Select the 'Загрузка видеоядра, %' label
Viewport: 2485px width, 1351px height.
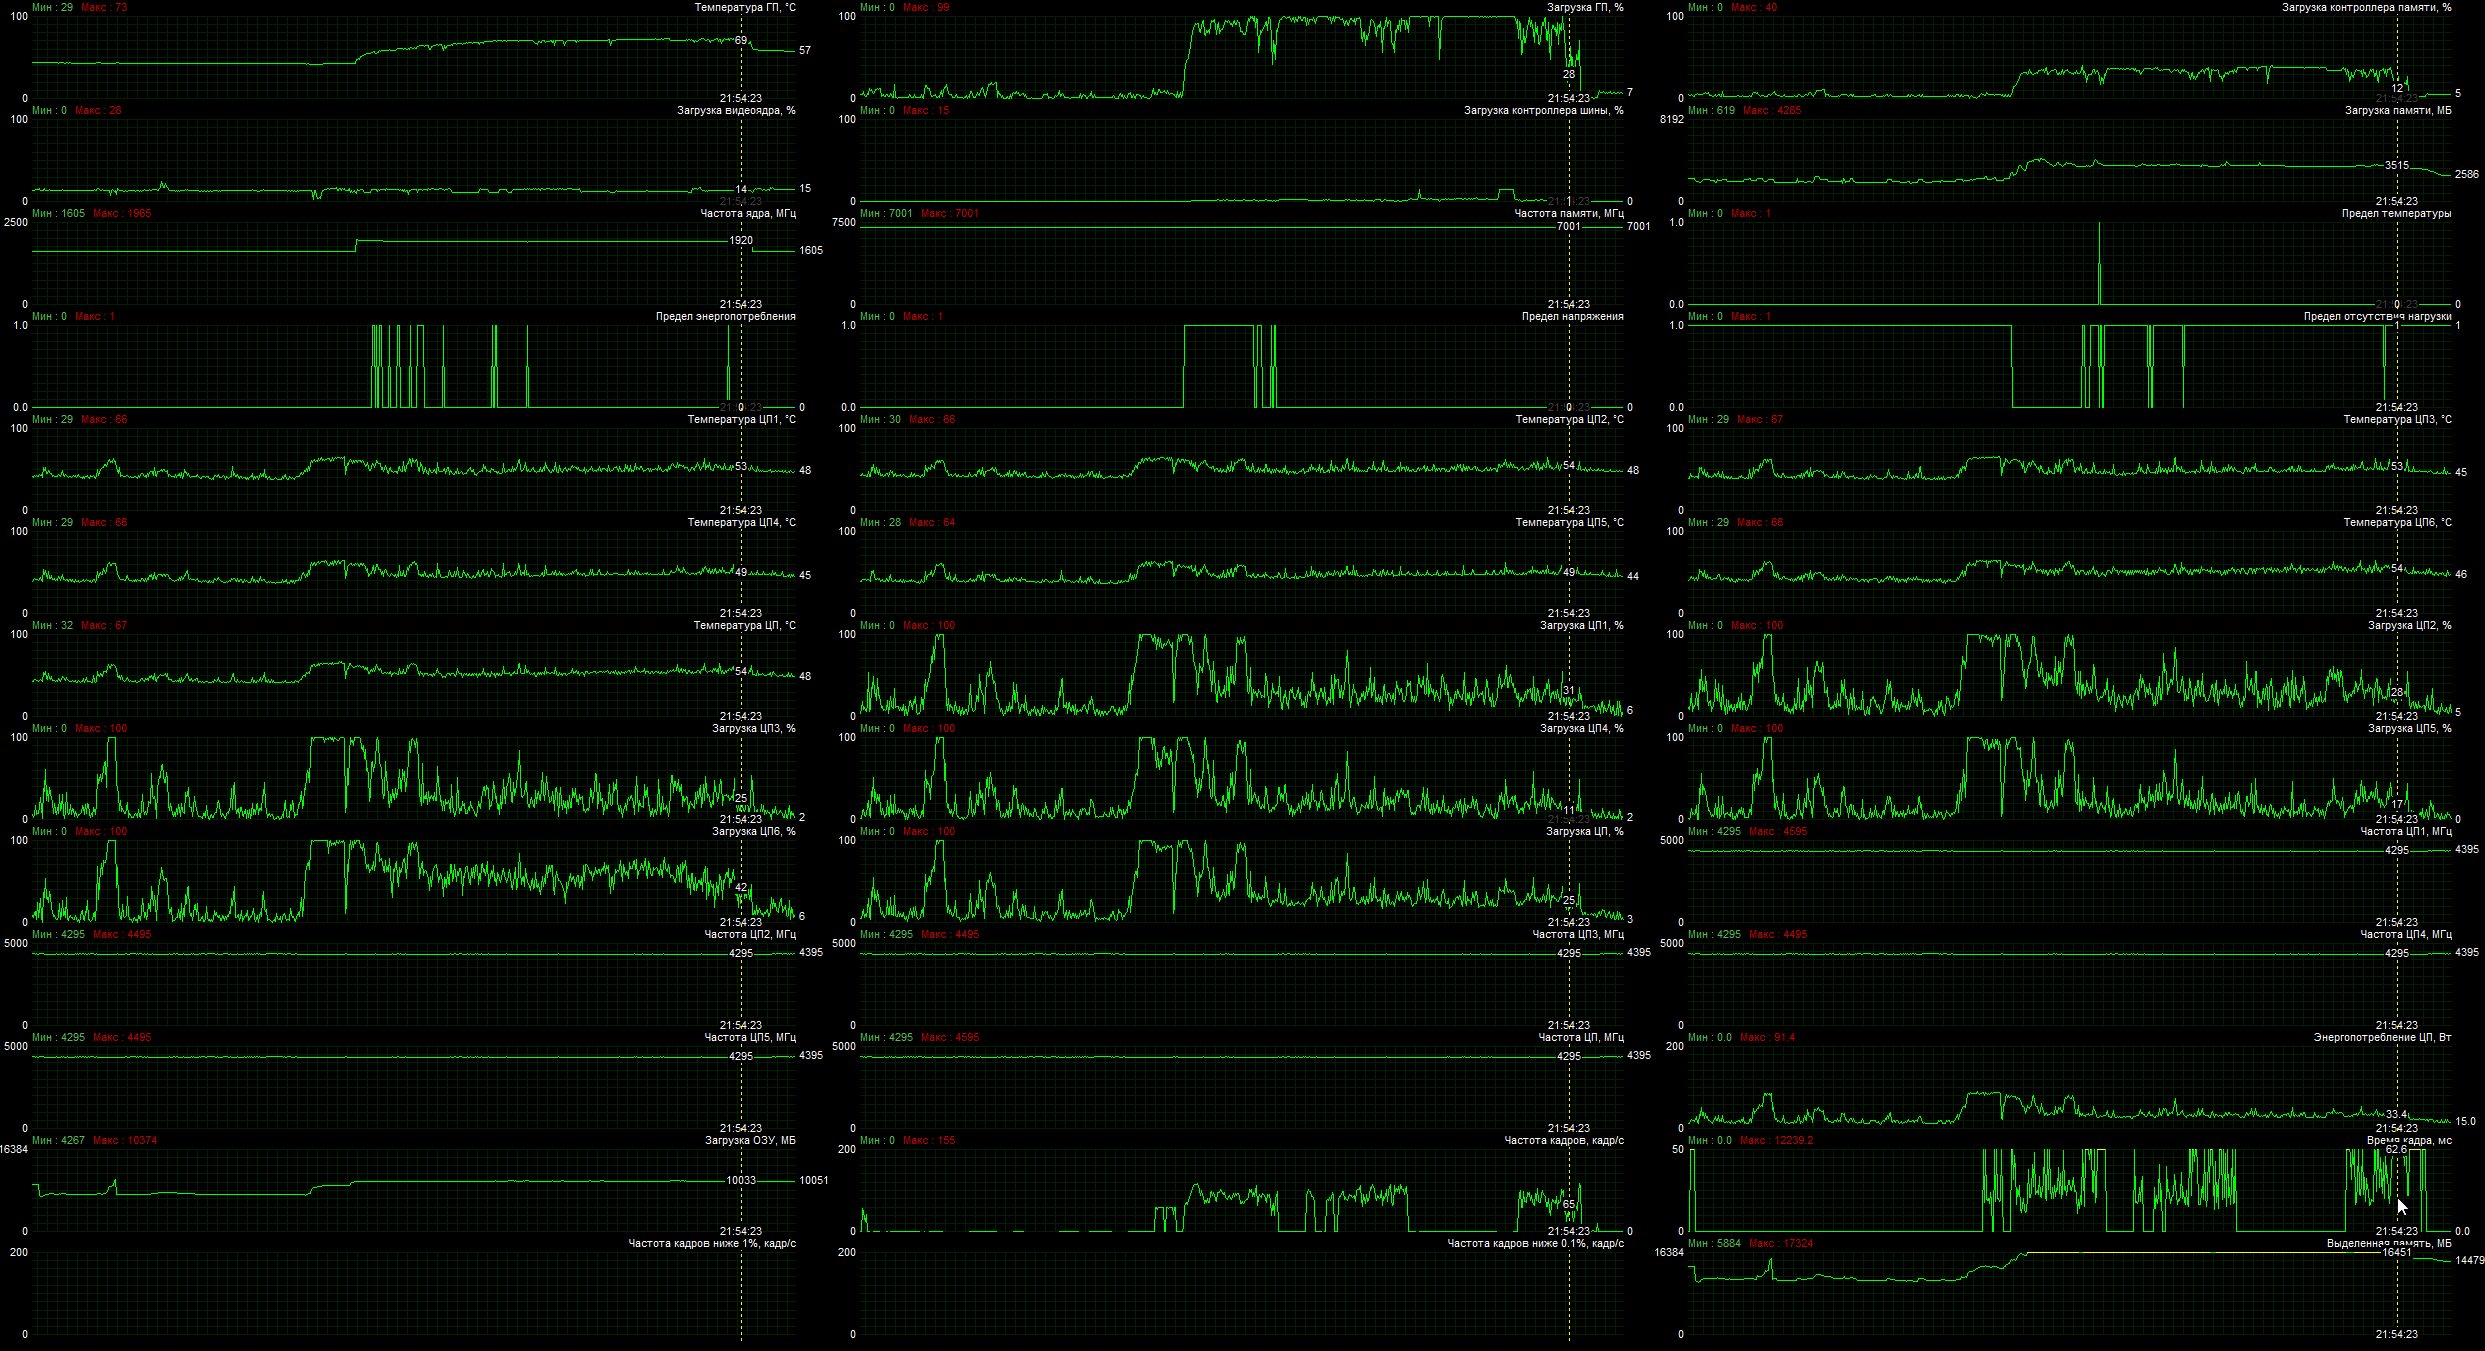[x=736, y=110]
